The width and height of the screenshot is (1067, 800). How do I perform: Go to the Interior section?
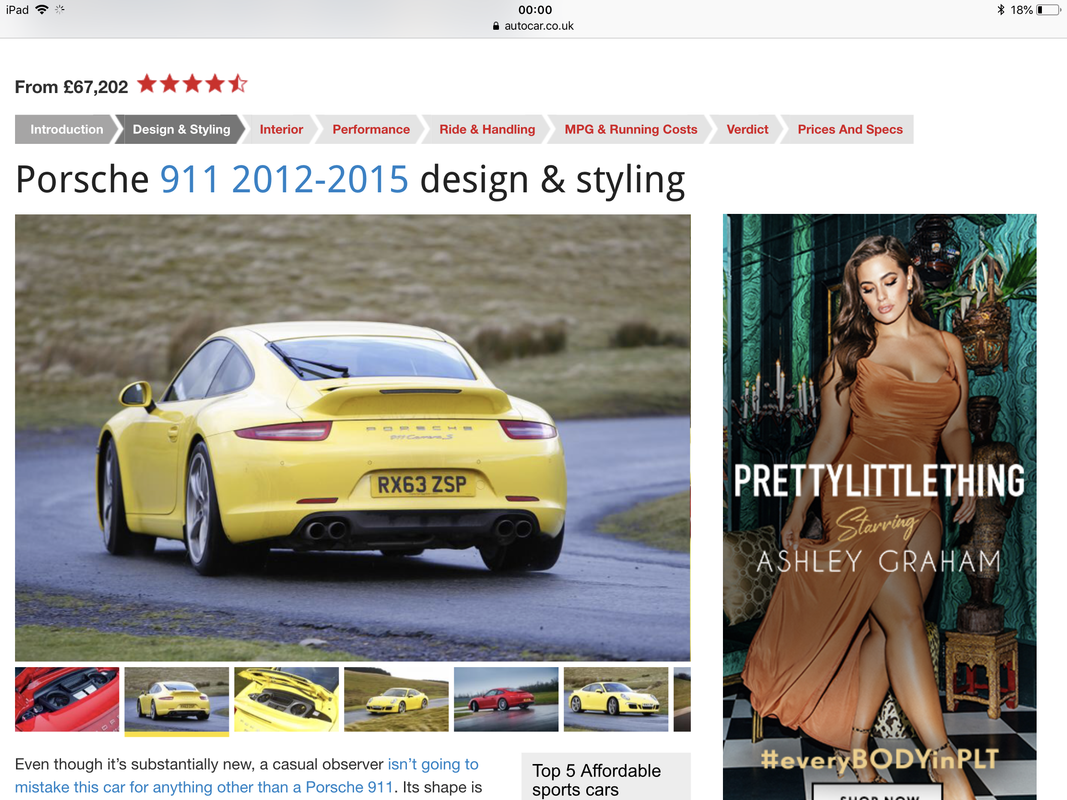click(x=281, y=129)
